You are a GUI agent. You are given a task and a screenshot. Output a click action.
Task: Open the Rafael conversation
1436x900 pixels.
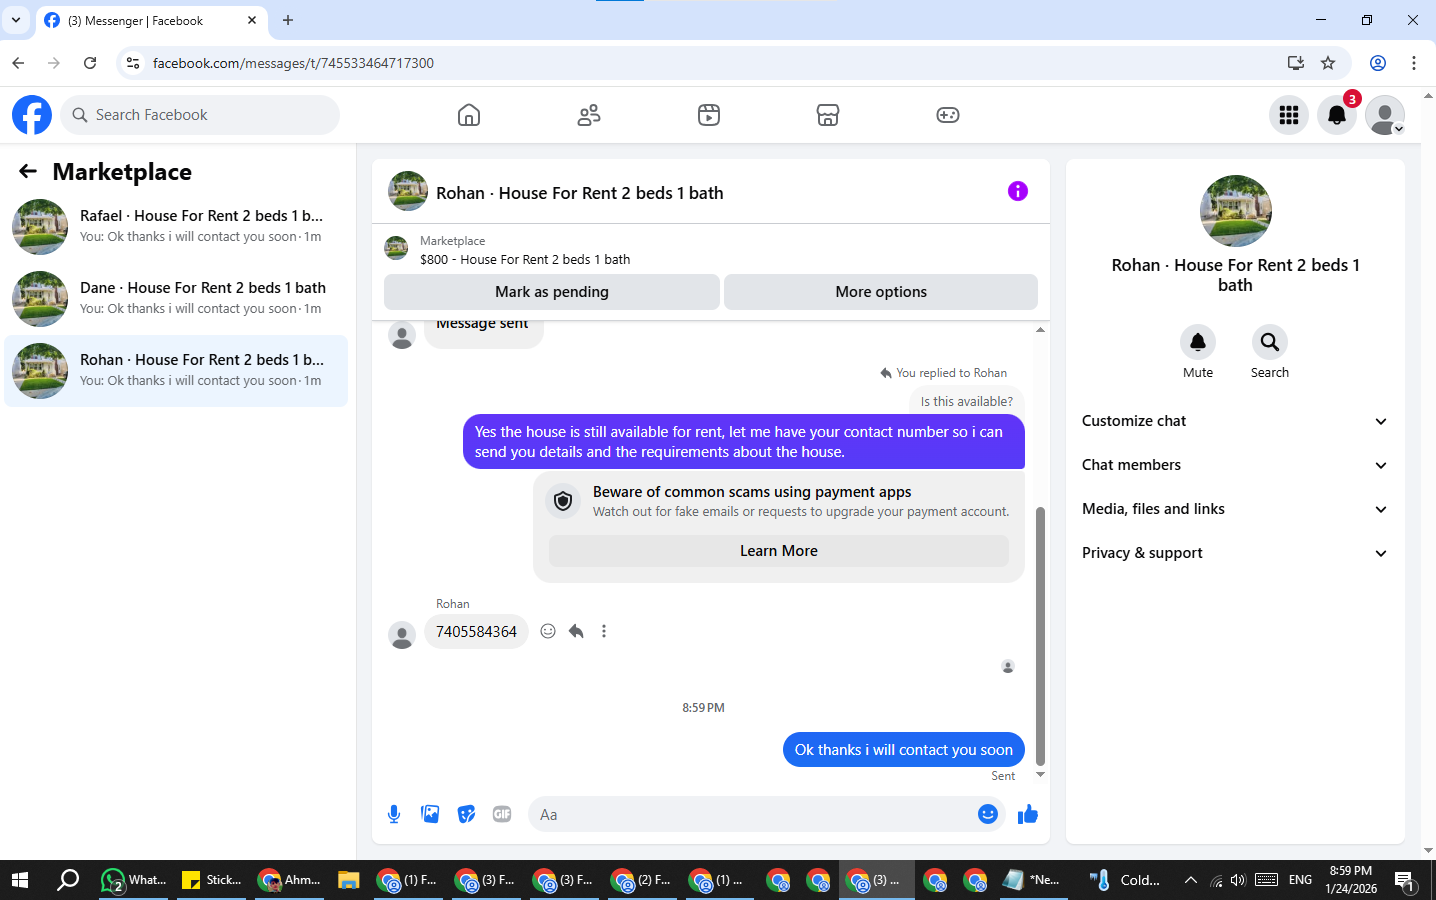pyautogui.click(x=176, y=227)
